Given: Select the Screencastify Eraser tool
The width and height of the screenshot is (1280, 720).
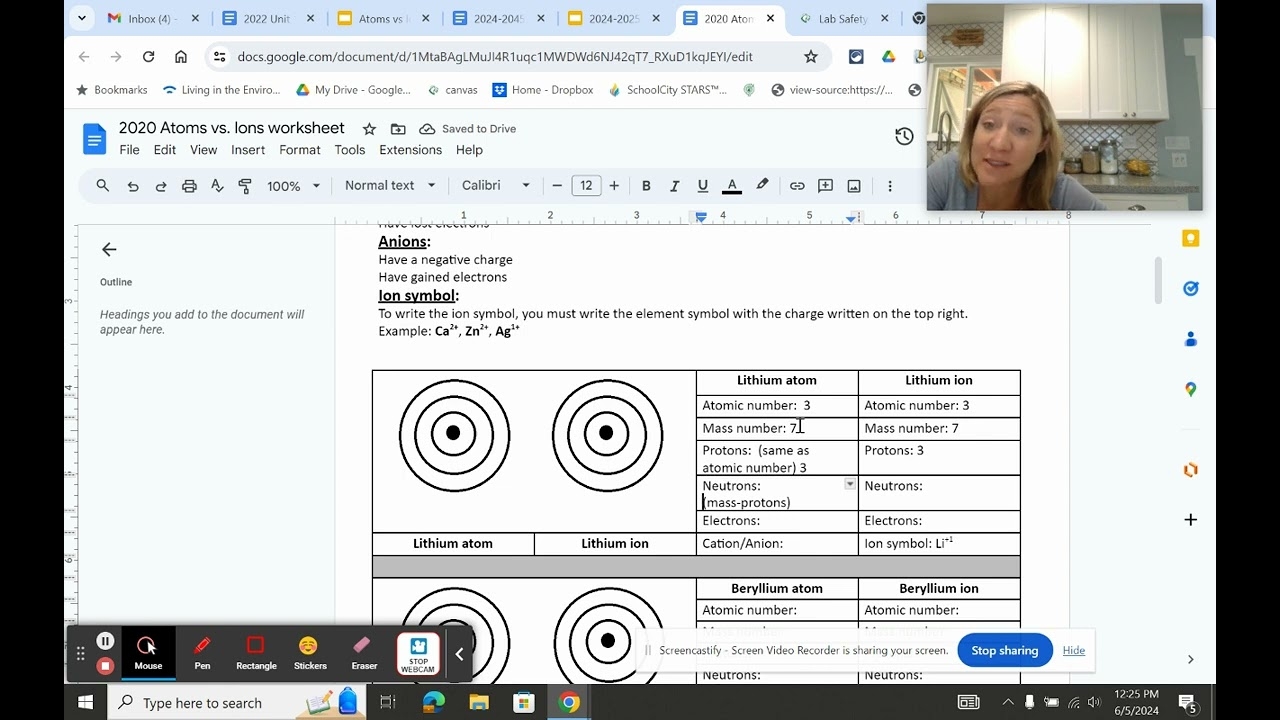Looking at the screenshot, I should [364, 653].
